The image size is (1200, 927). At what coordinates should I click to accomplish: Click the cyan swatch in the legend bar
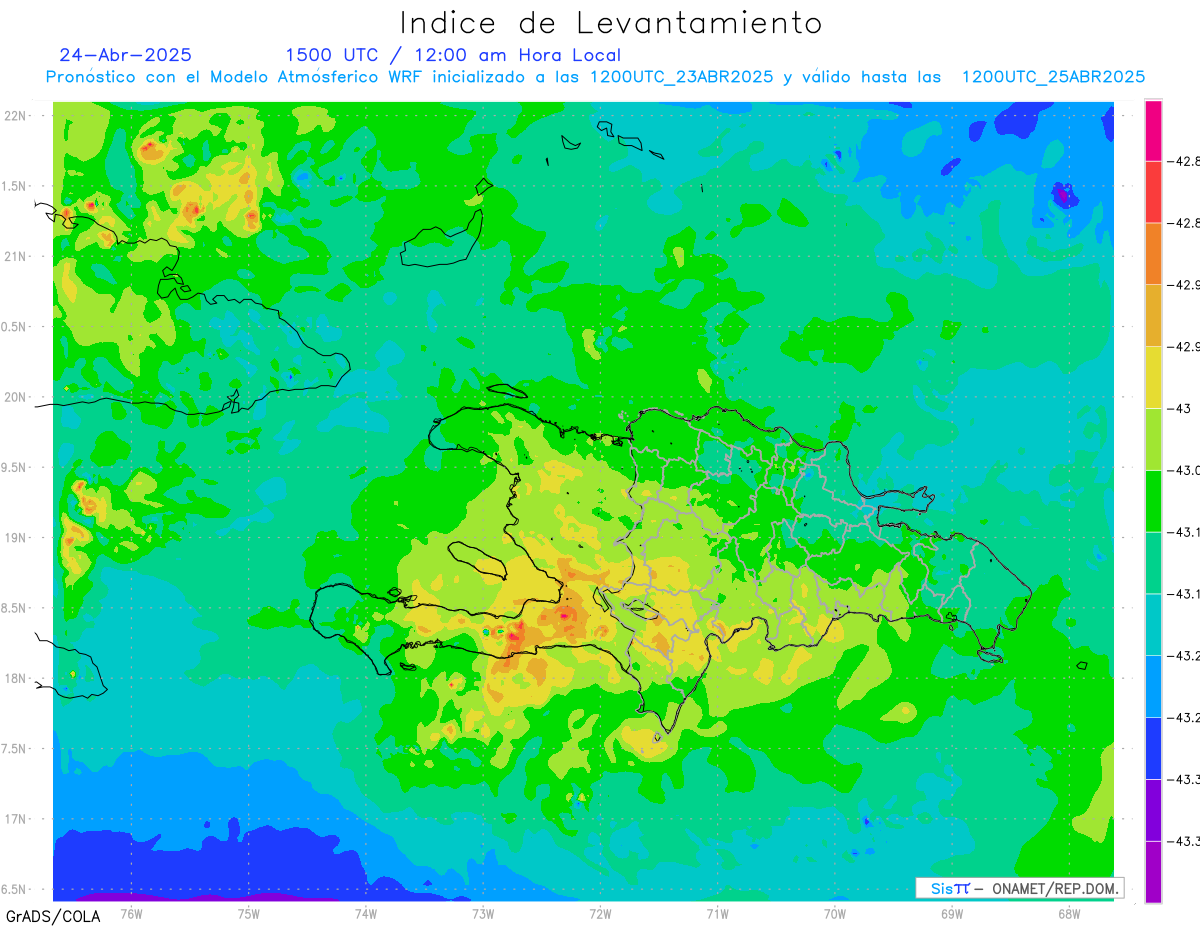coord(1153,625)
